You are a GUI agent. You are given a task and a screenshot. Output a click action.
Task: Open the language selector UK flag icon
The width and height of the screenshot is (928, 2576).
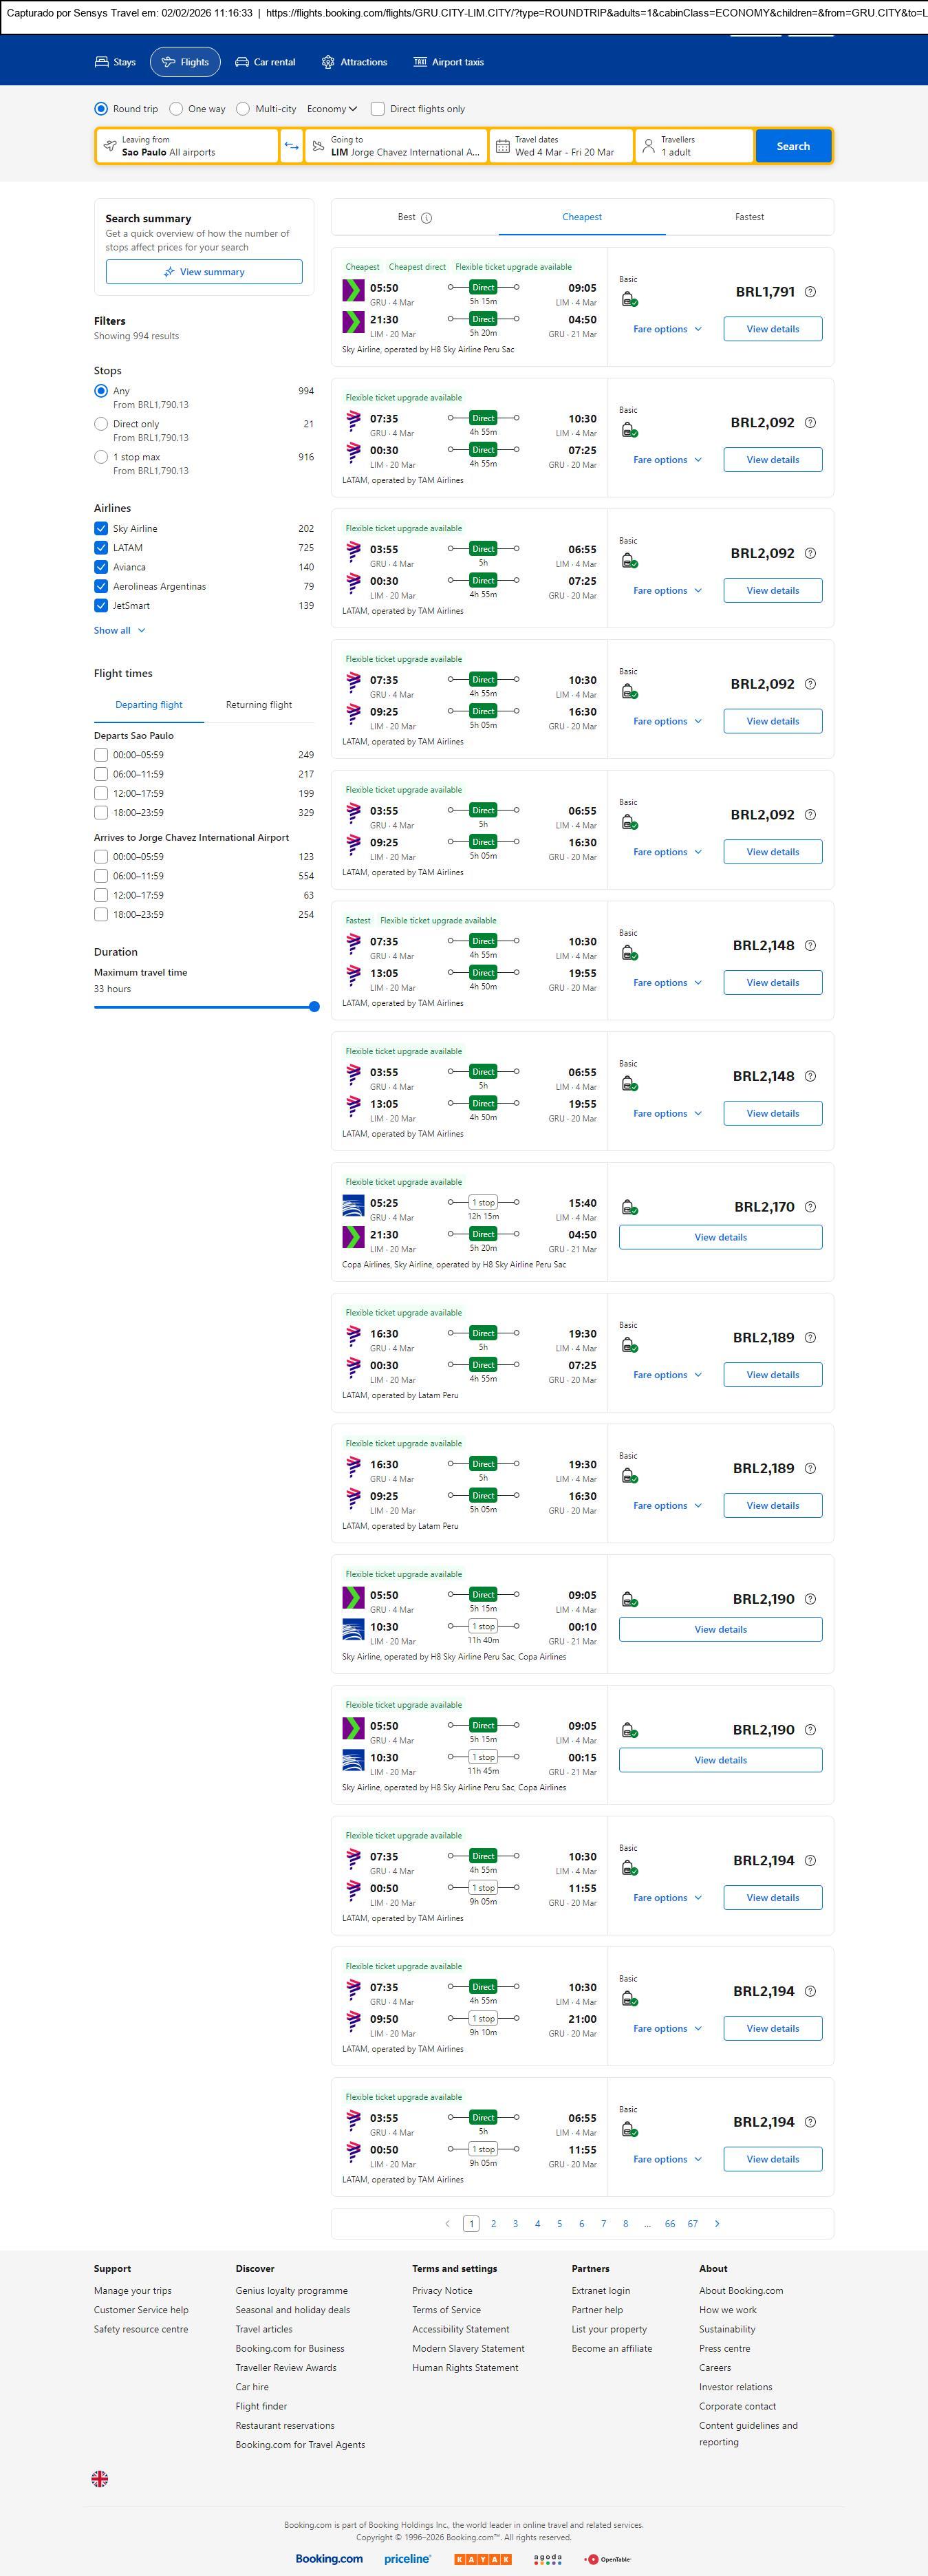pyautogui.click(x=100, y=2478)
